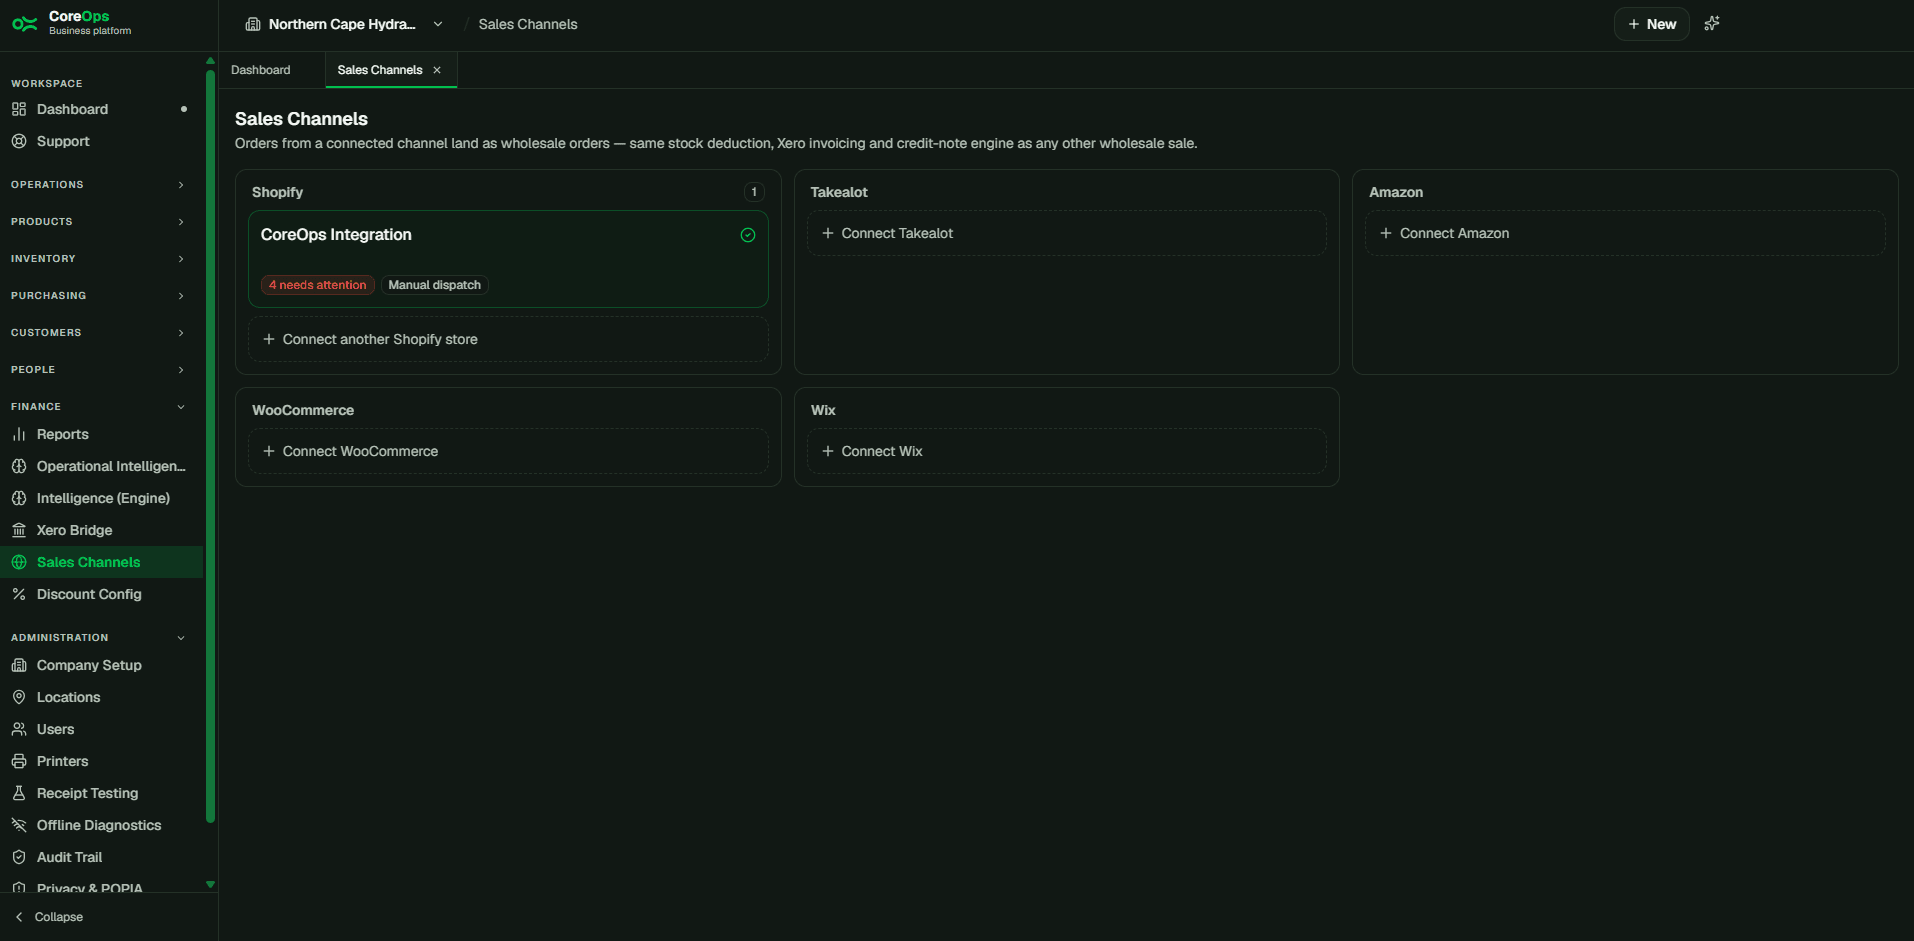The image size is (1914, 941).
Task: Open Users people icon
Action: (19, 729)
